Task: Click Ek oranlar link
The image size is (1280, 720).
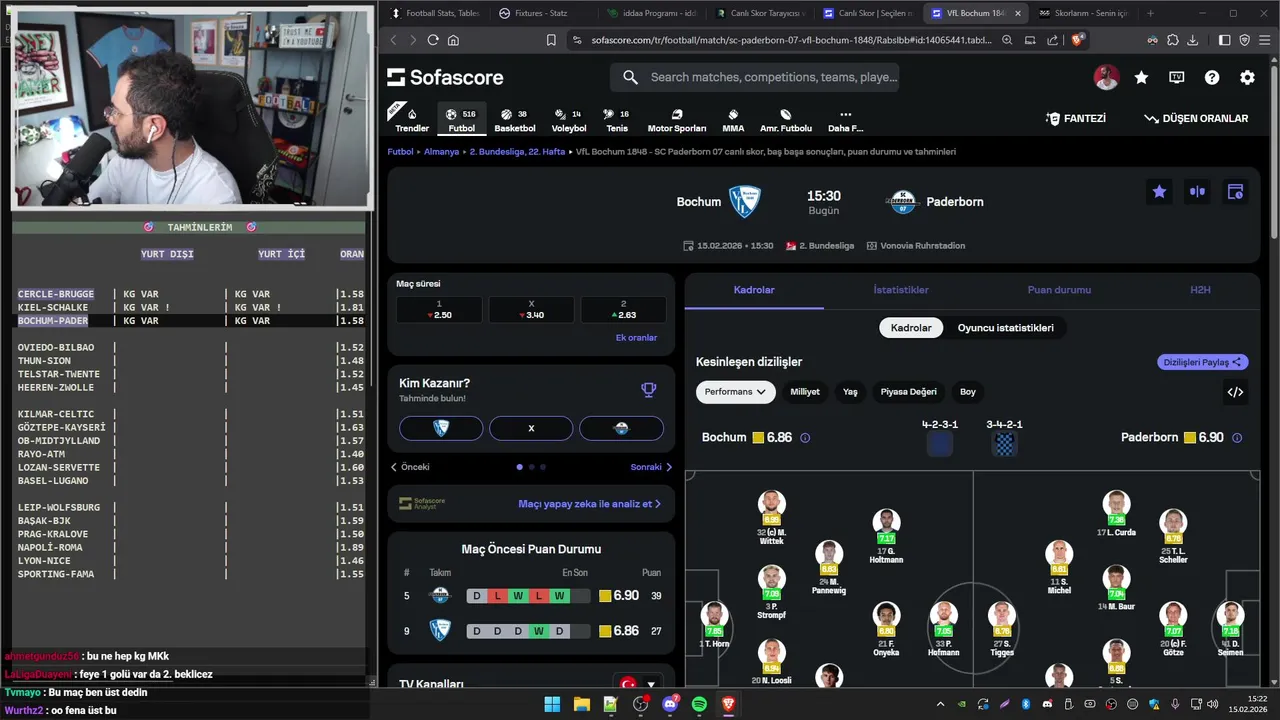Action: click(x=636, y=338)
